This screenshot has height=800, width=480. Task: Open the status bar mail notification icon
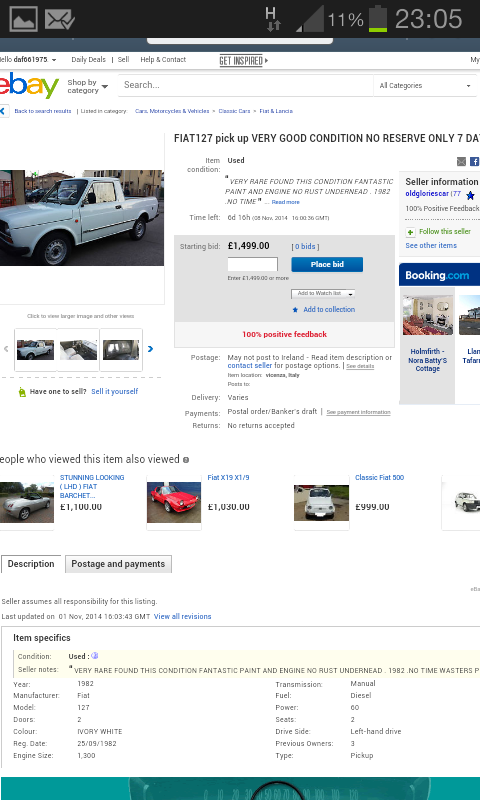click(x=60, y=19)
